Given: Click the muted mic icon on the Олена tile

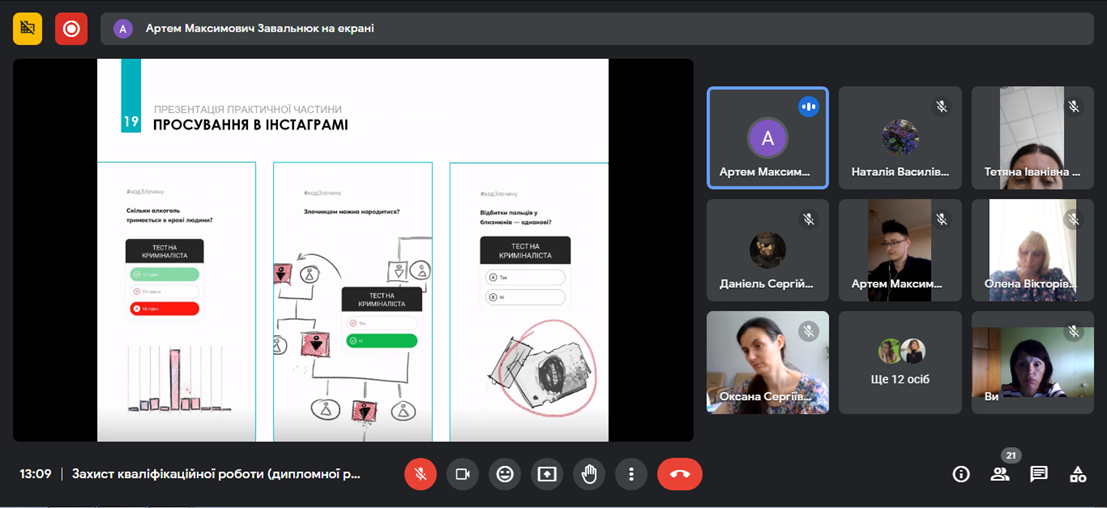Looking at the screenshot, I should 1074,219.
